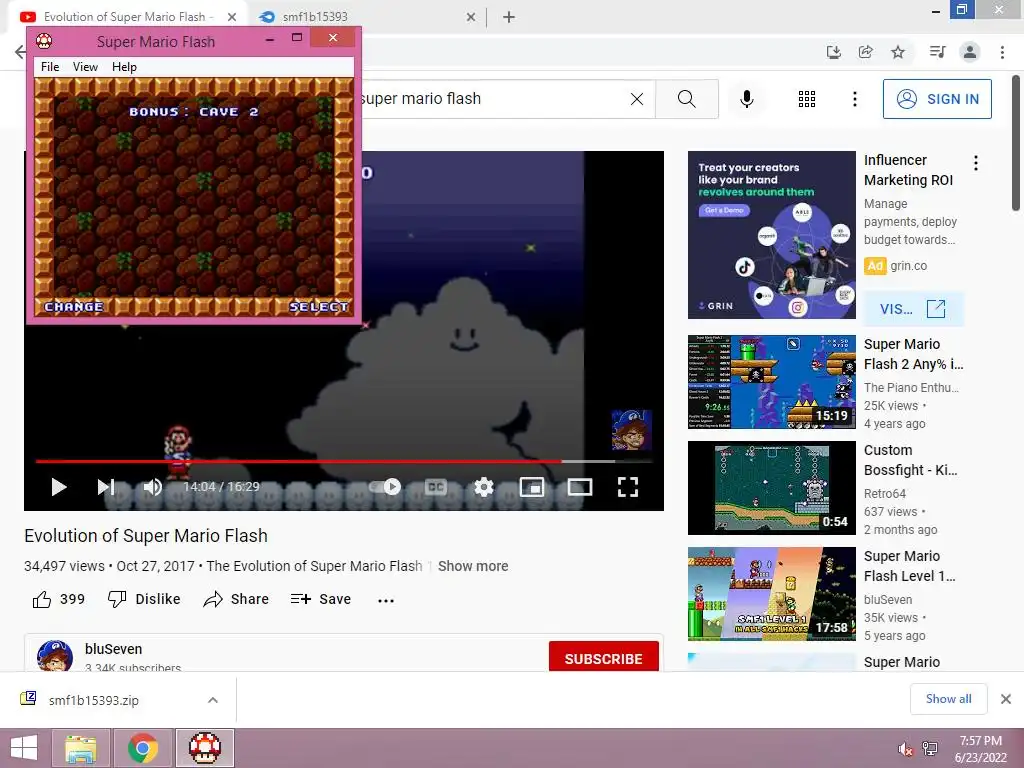The height and width of the screenshot is (768, 1024).
Task: Switch to the smf1b15393 browser tab
Action: pyautogui.click(x=366, y=17)
